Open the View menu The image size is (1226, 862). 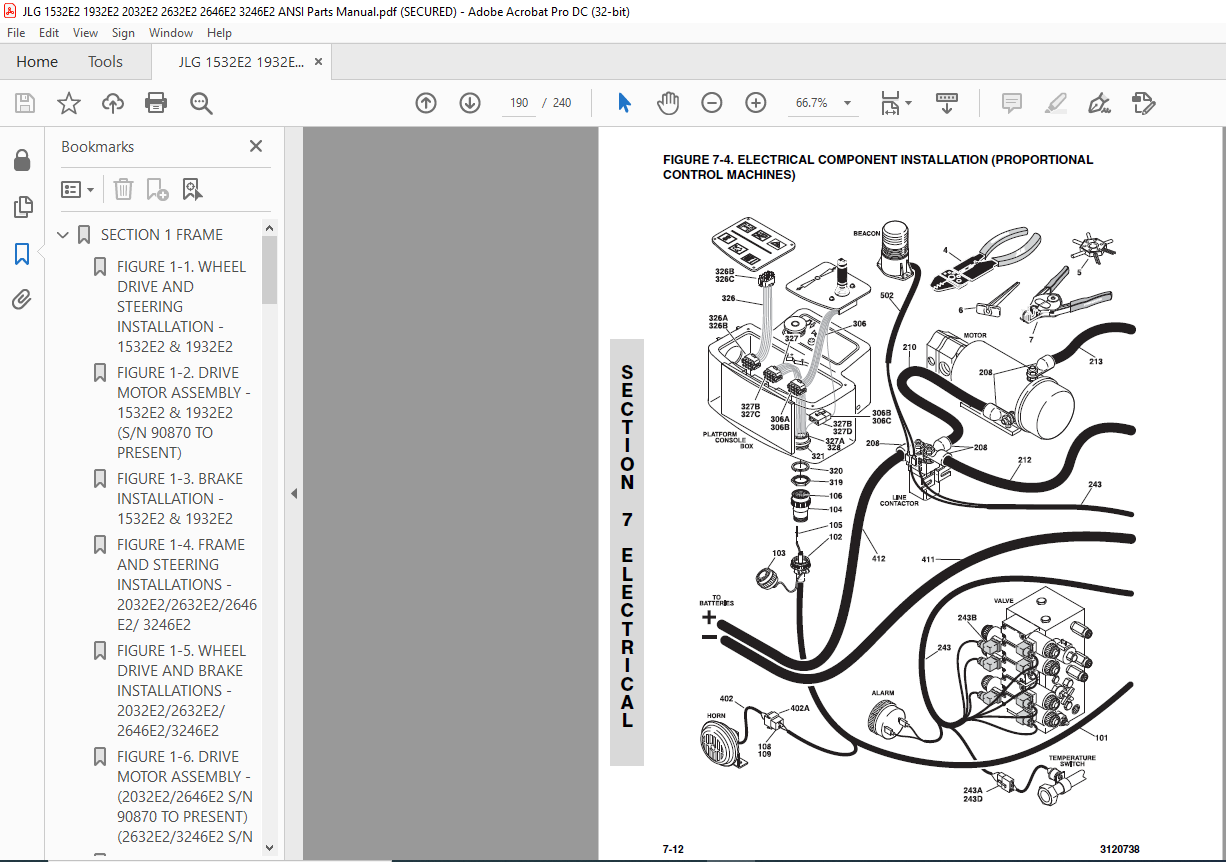(85, 33)
